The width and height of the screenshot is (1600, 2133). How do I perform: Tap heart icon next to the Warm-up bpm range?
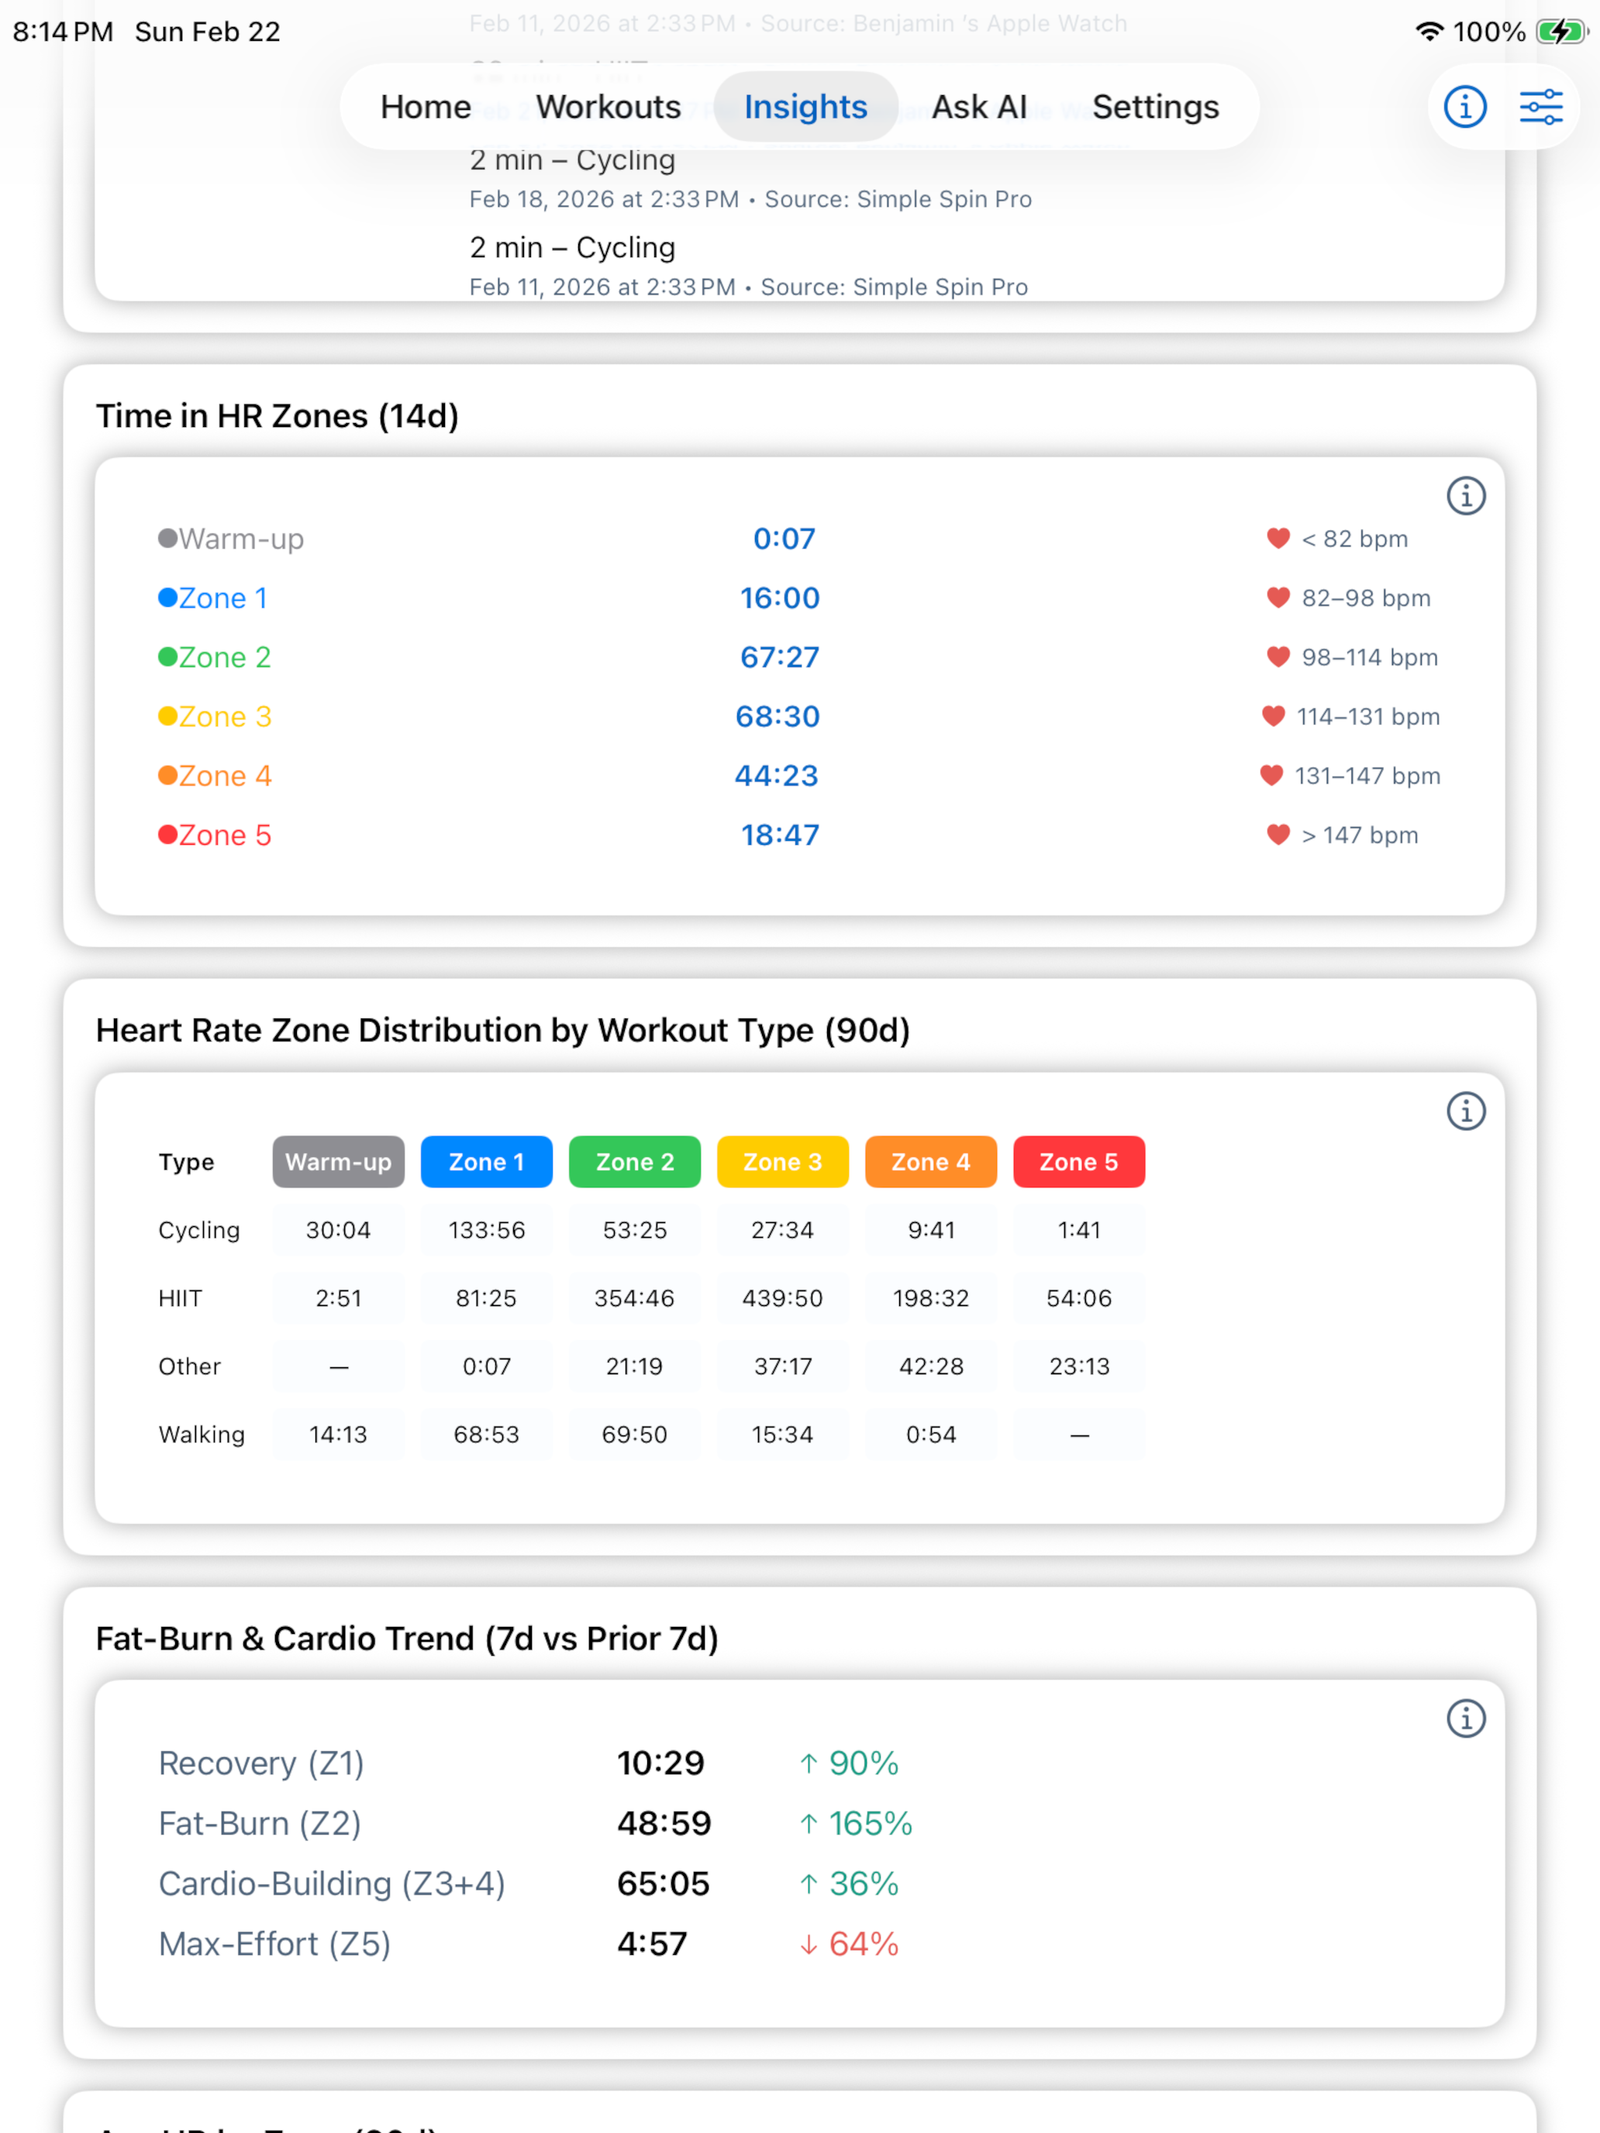1277,538
